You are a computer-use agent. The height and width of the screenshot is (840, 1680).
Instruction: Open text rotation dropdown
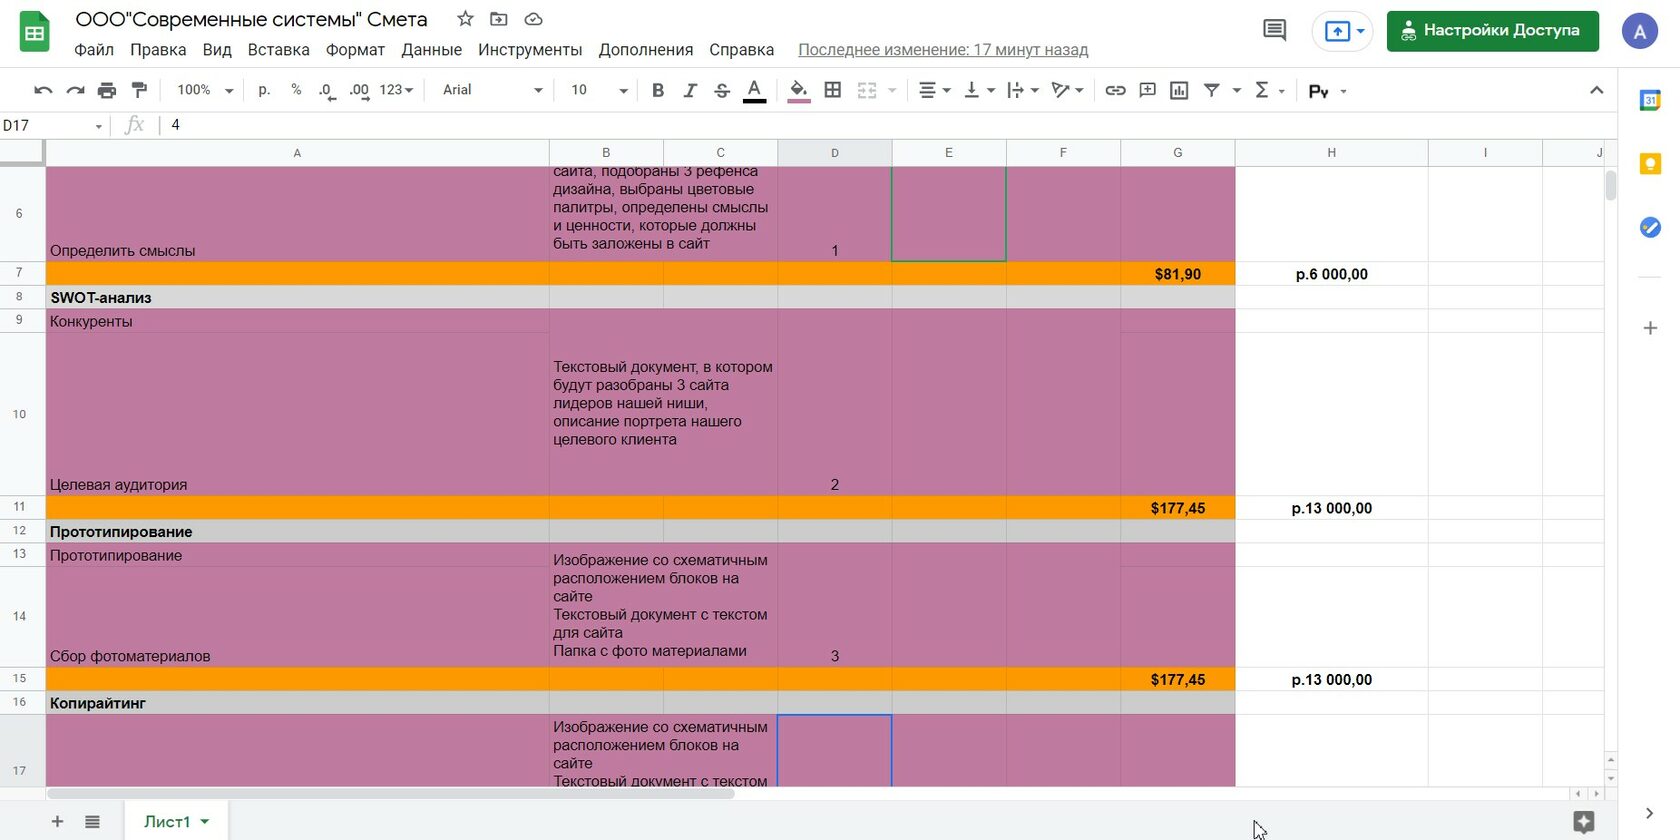coord(1067,90)
